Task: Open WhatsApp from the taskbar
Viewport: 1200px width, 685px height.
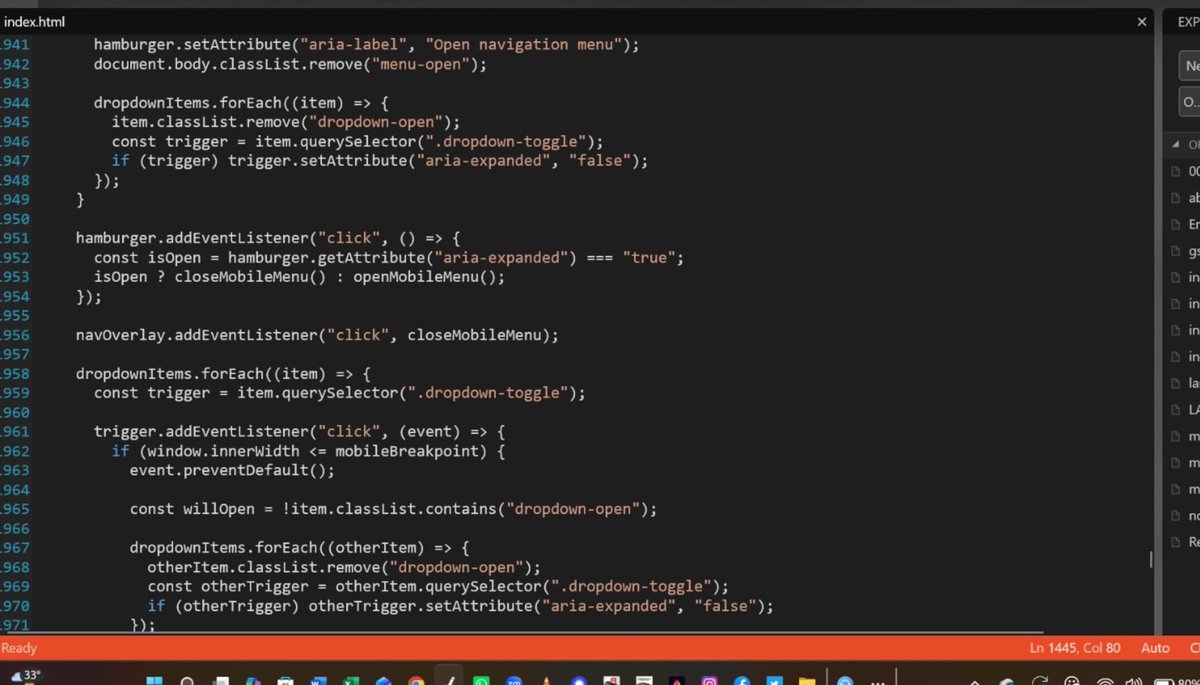Action: [x=481, y=681]
